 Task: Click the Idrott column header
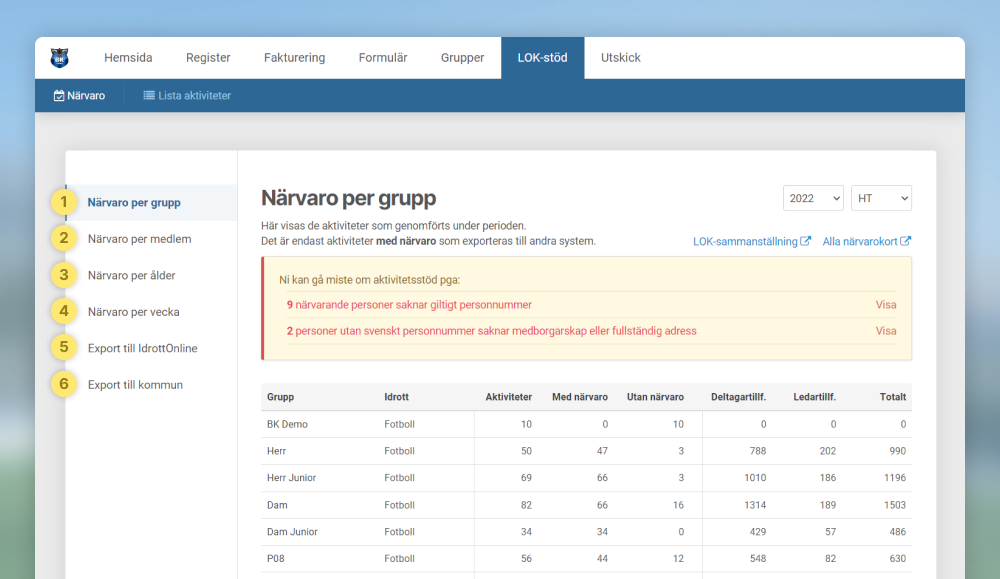397,397
